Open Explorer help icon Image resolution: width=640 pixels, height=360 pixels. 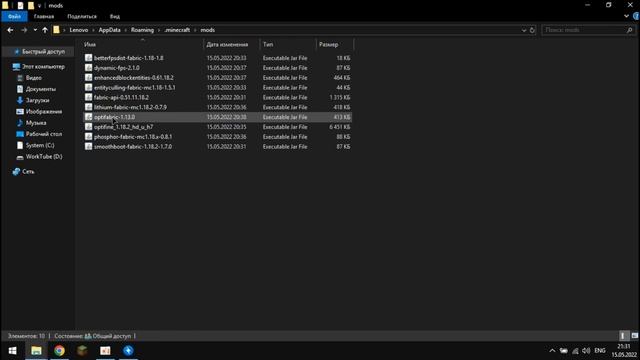(636, 16)
